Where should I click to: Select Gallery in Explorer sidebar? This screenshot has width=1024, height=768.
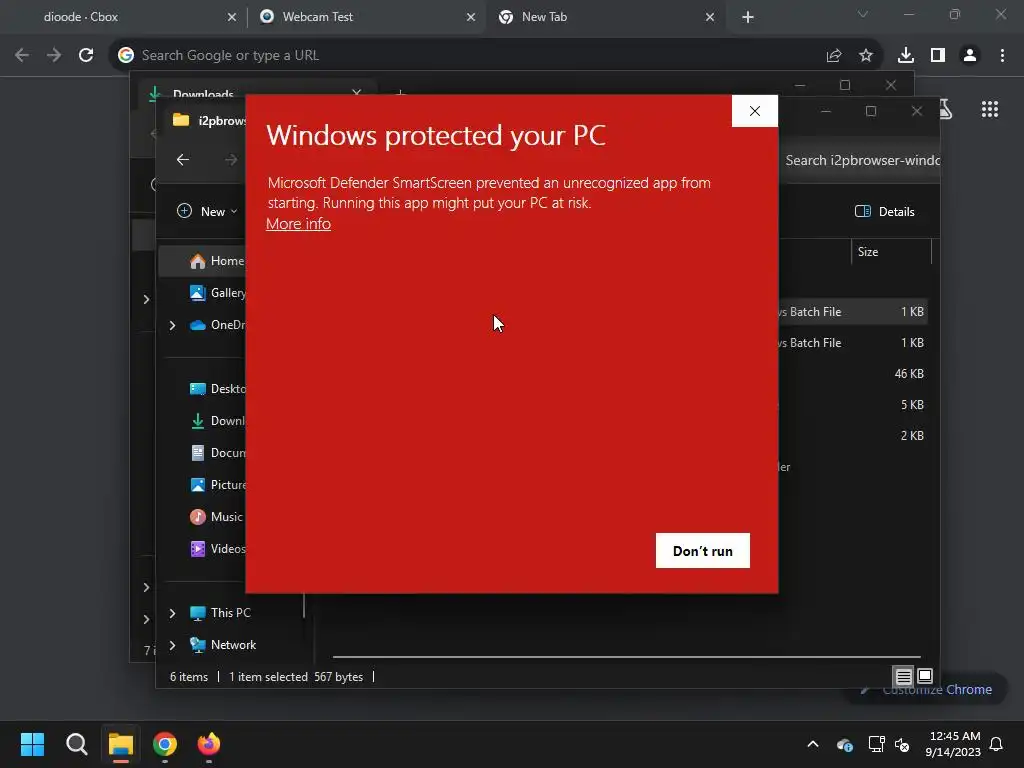pyautogui.click(x=217, y=293)
